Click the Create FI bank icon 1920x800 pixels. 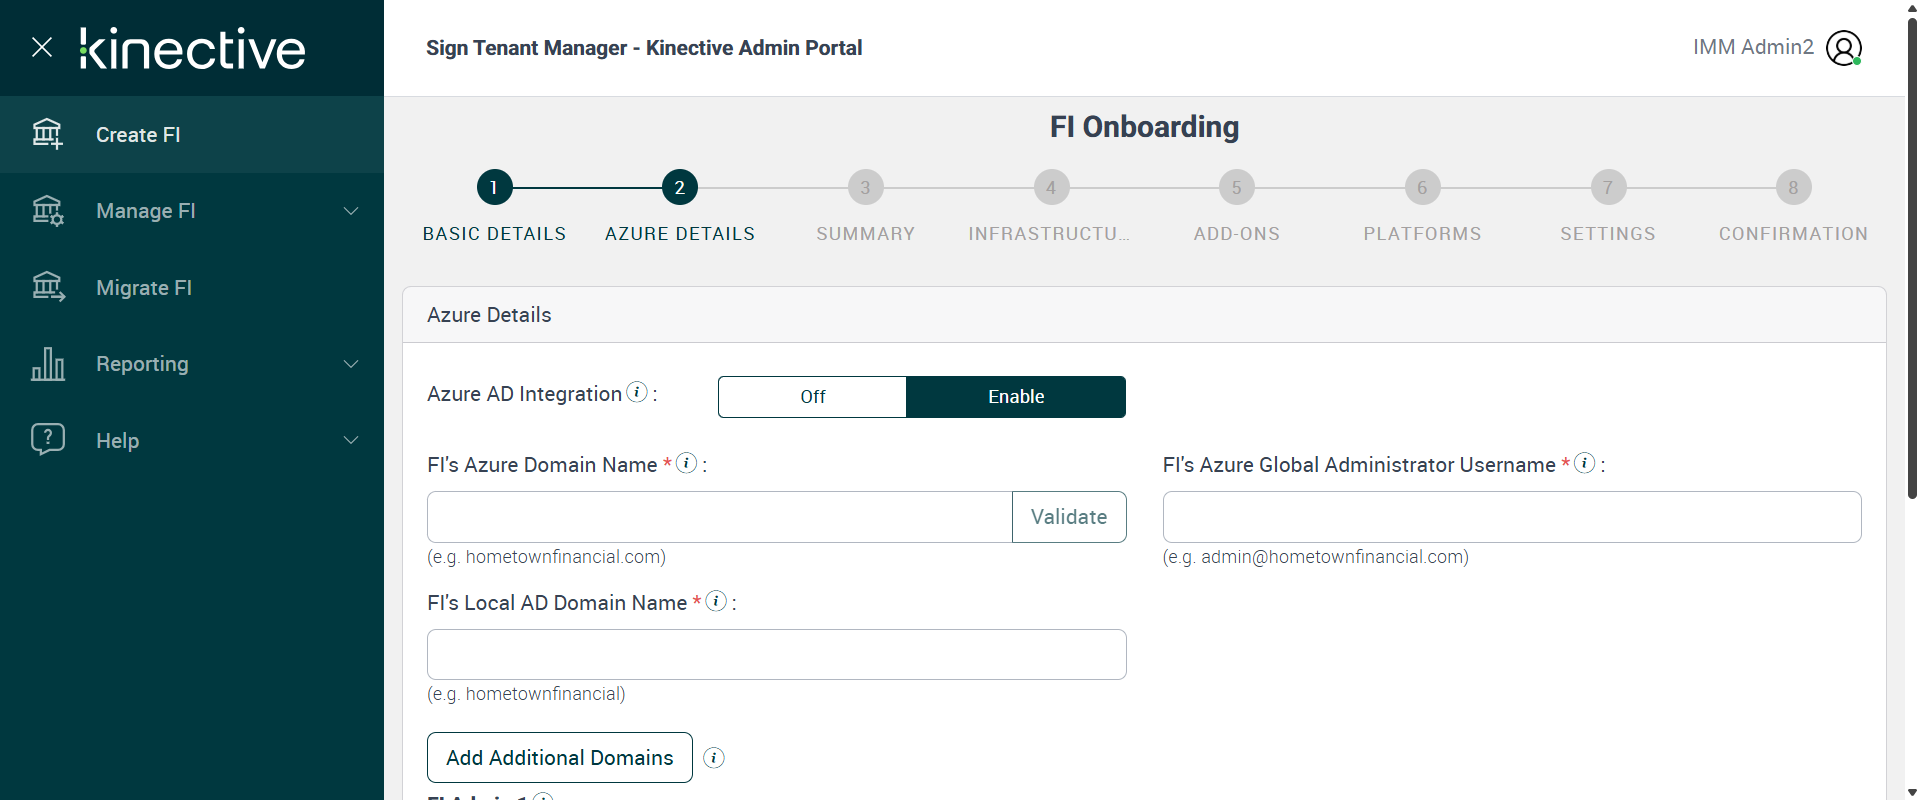(x=47, y=134)
